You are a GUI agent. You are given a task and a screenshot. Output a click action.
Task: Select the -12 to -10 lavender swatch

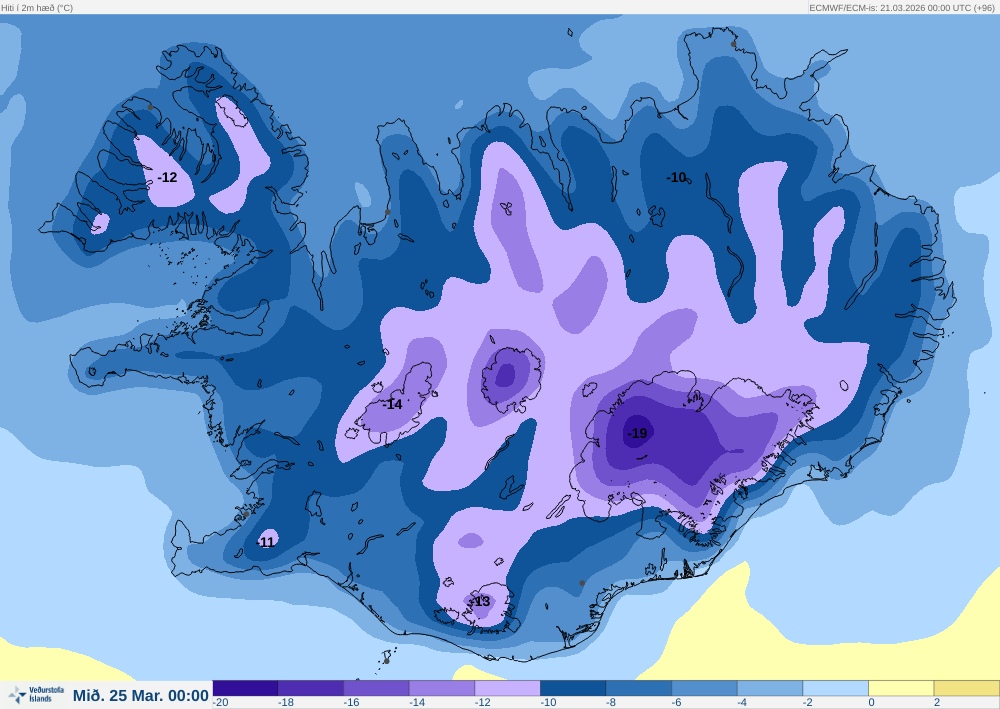tap(508, 688)
